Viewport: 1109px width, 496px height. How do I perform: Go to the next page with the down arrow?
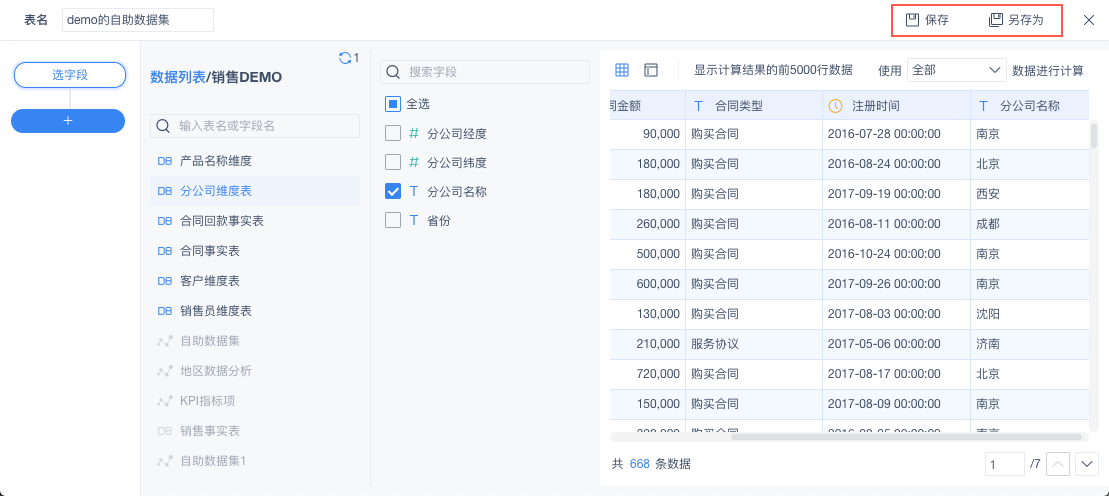pos(1087,464)
